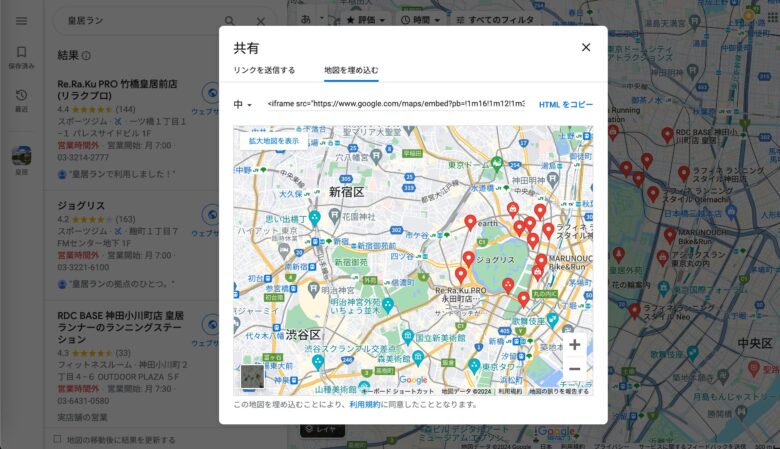Open the 中 map size dropdown
Viewport: 780px width, 449px height.
coord(243,104)
